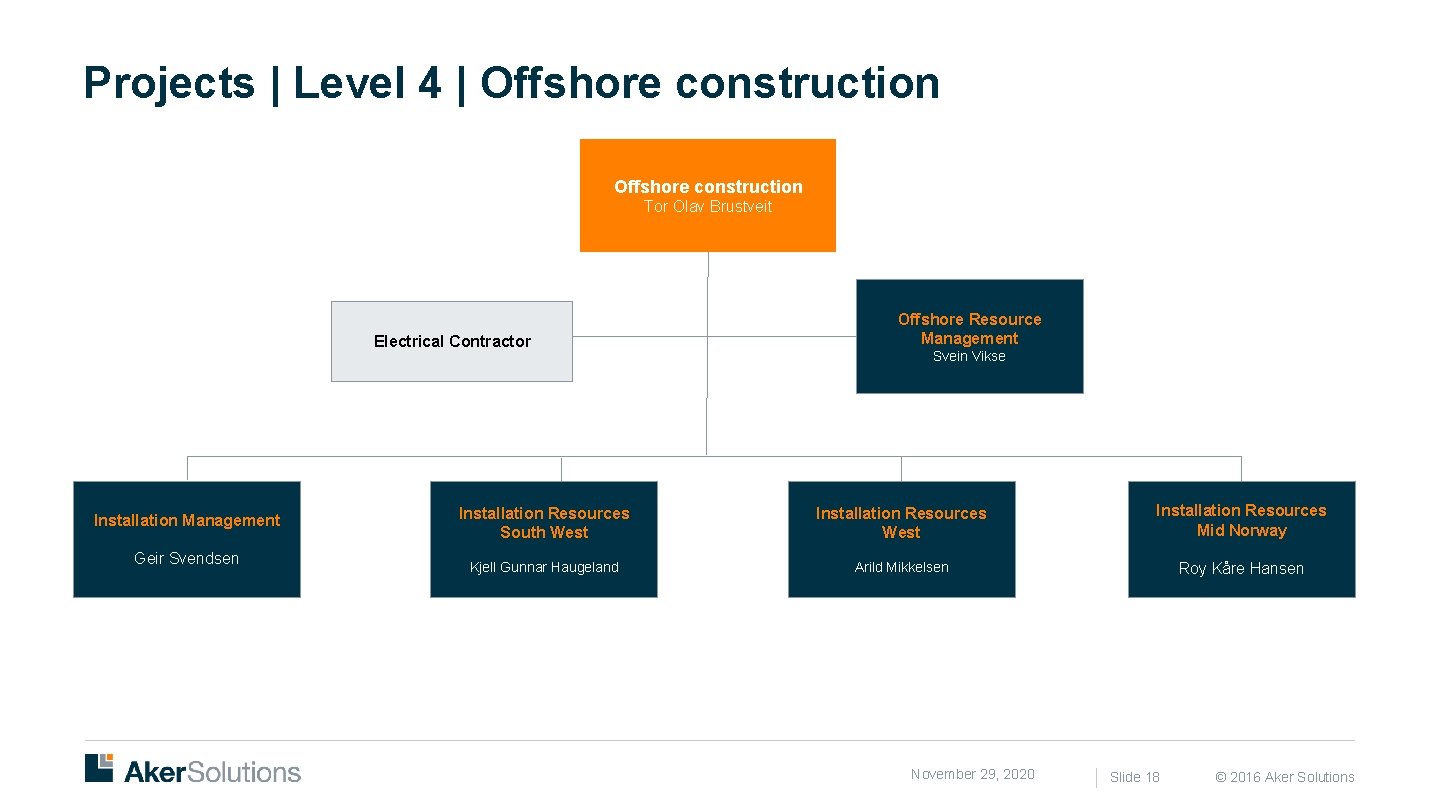The image size is (1440, 810).
Task: Click Kjell Gunnar Haugeland's name
Action: (543, 566)
